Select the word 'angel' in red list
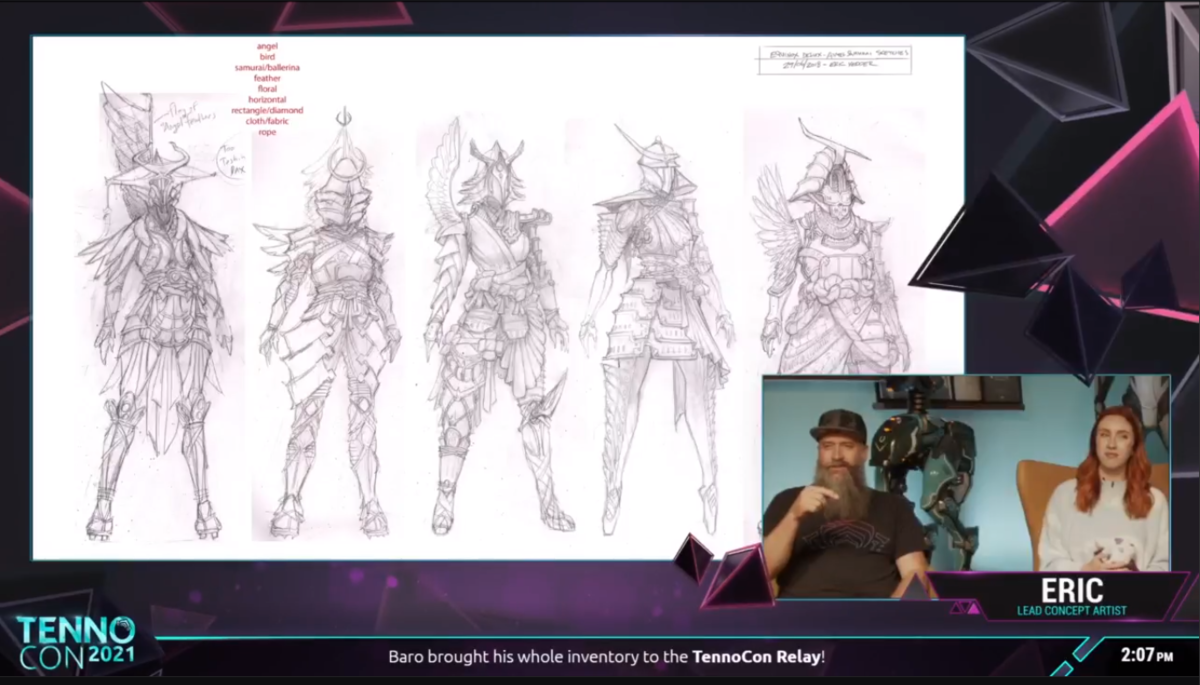The width and height of the screenshot is (1200, 685). click(x=267, y=46)
